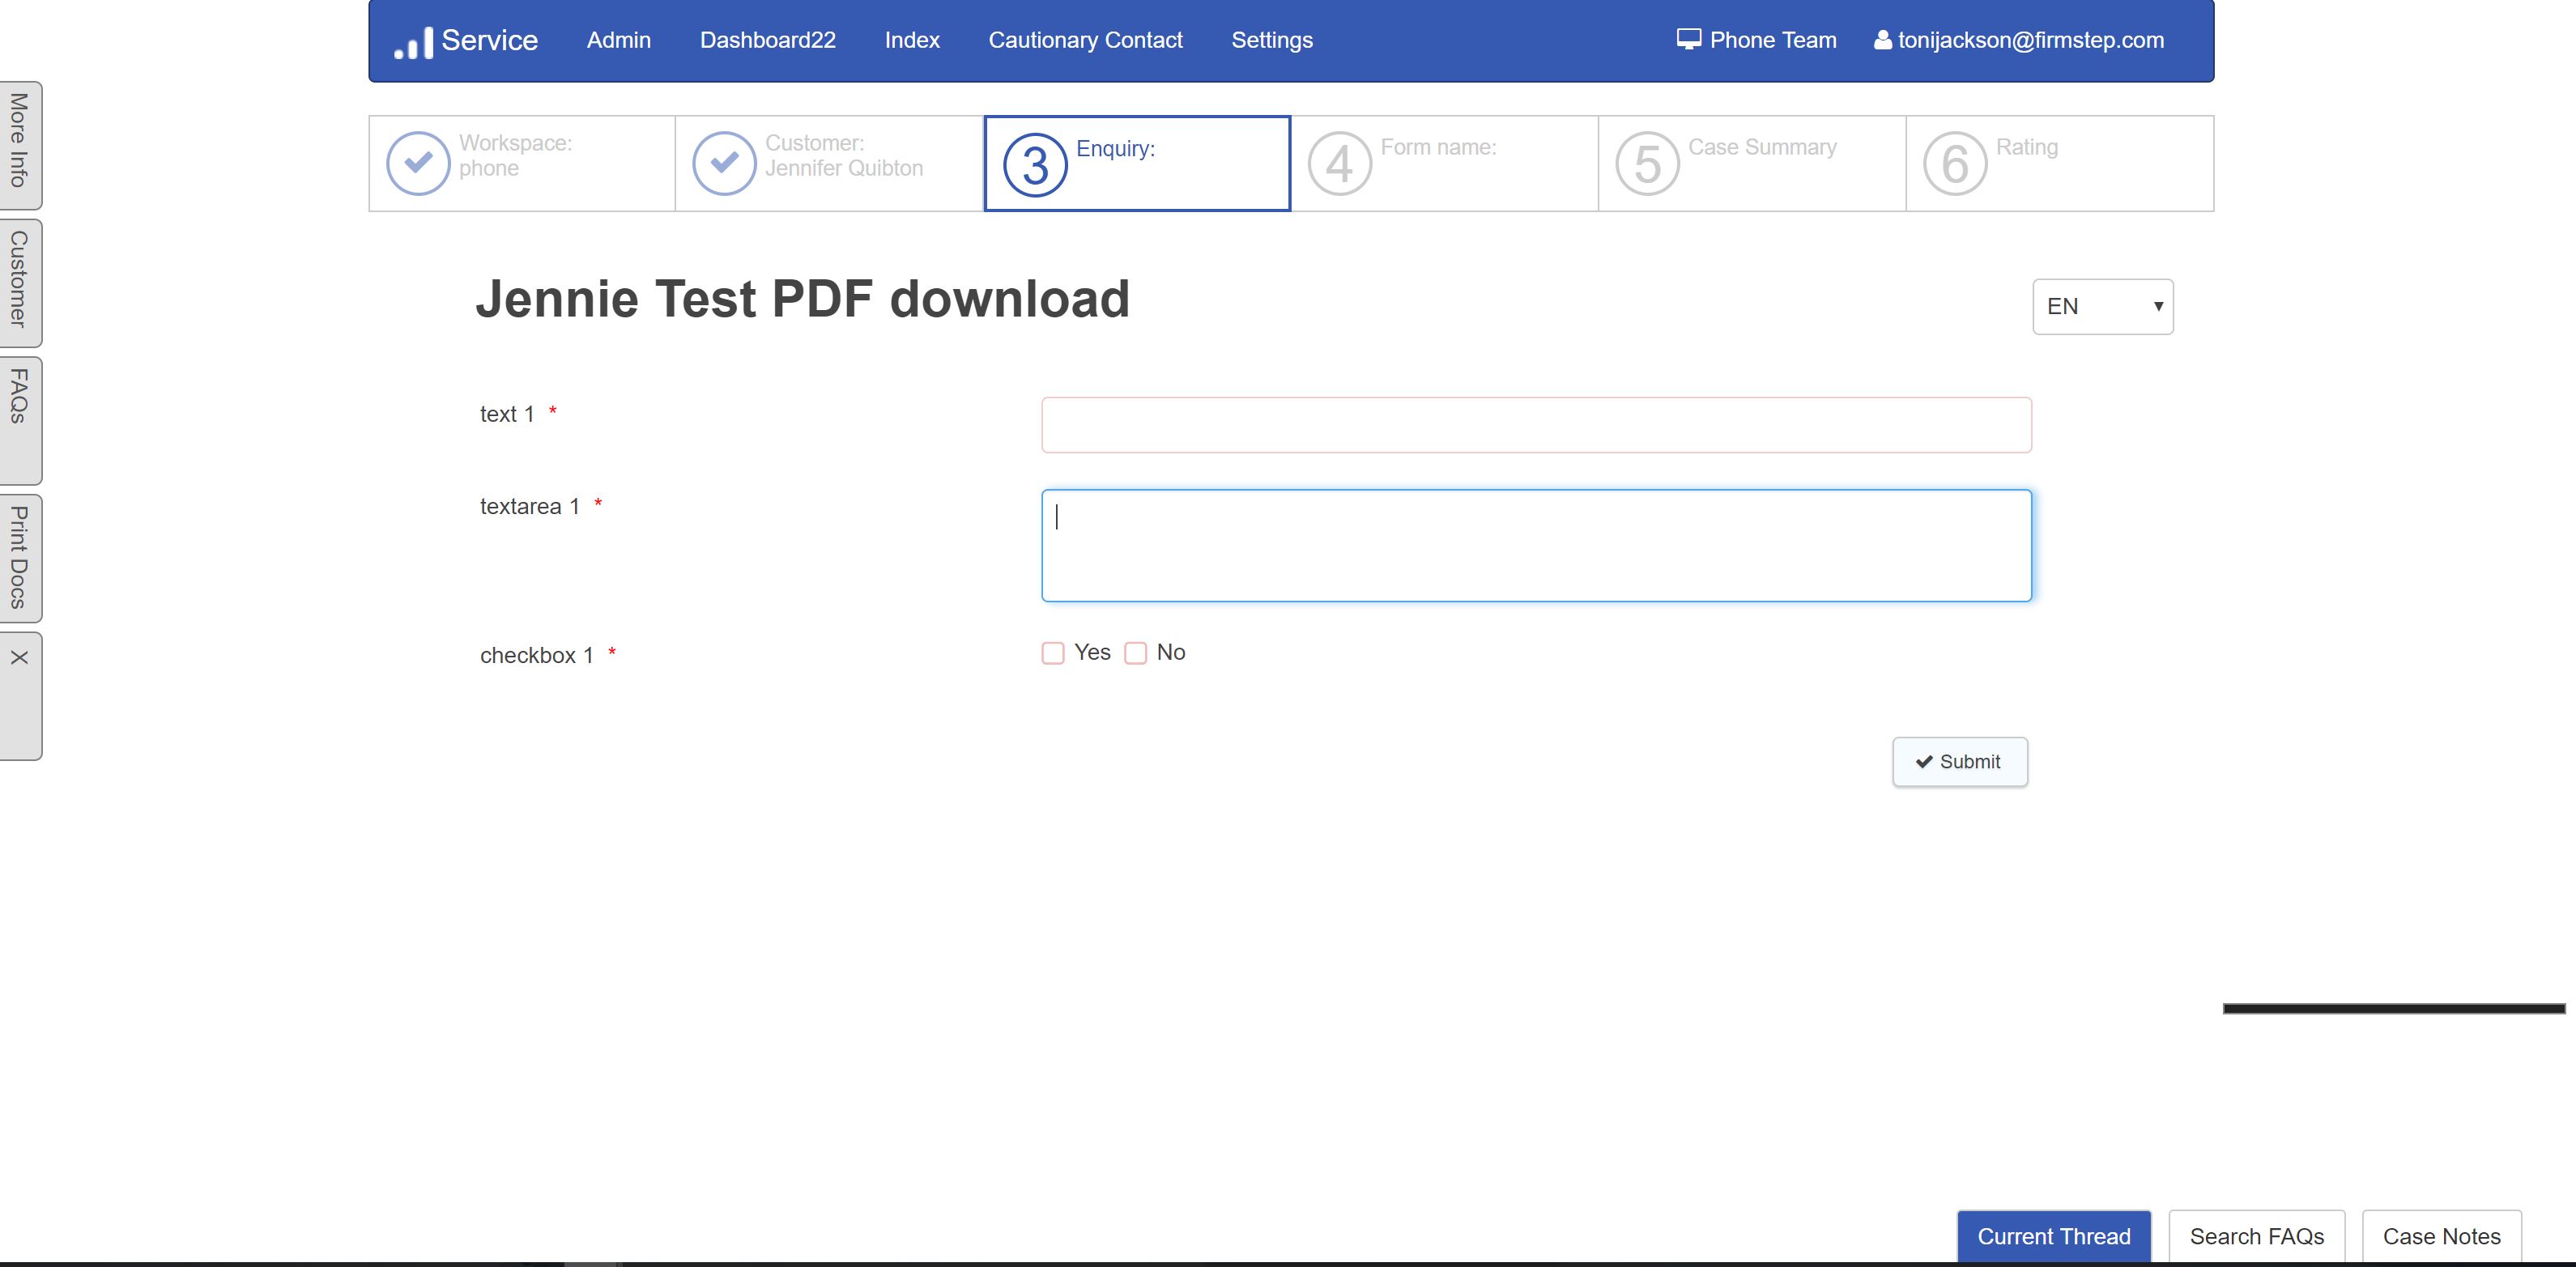This screenshot has height=1267, width=2576.
Task: Click the Workspace step checkmark circle
Action: click(x=418, y=163)
